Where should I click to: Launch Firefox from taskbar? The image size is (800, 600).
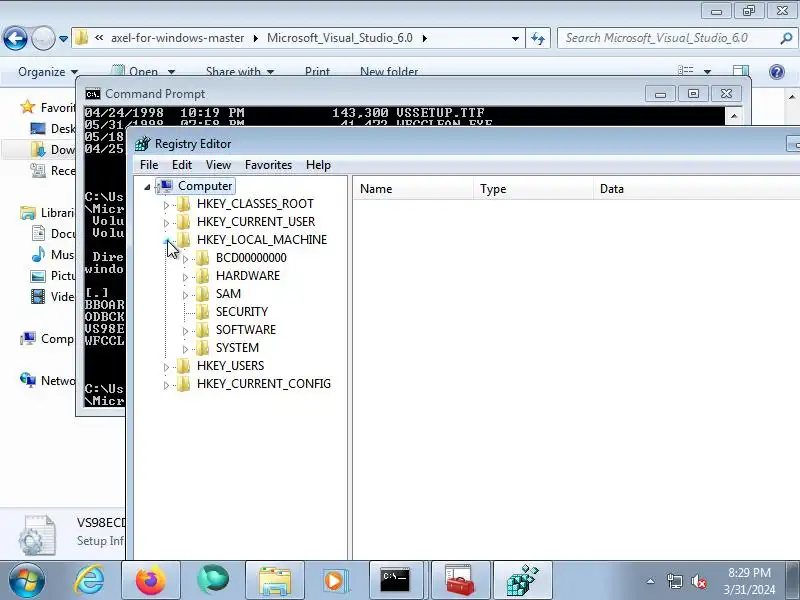coord(151,581)
